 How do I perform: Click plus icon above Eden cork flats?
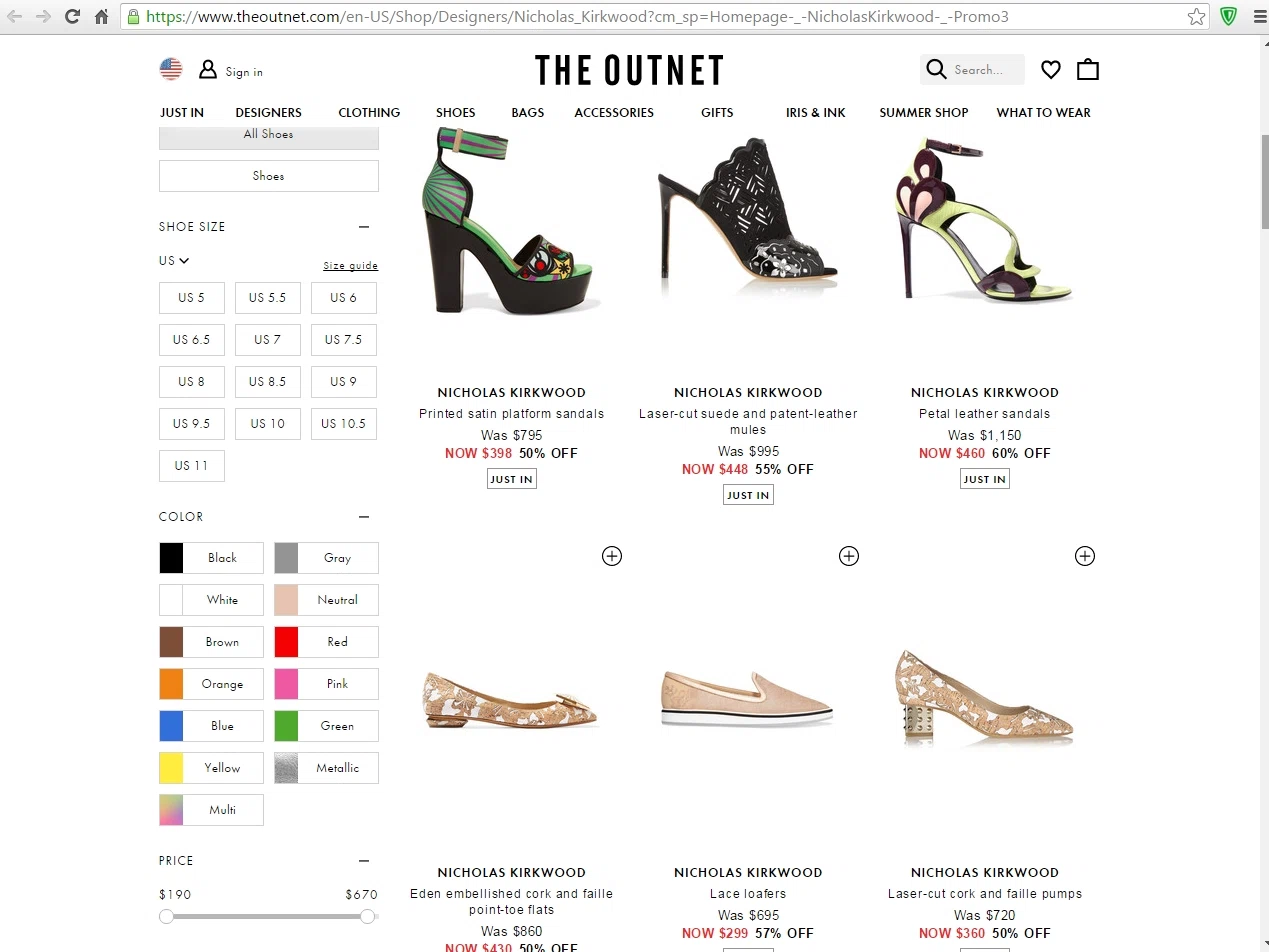tap(612, 556)
